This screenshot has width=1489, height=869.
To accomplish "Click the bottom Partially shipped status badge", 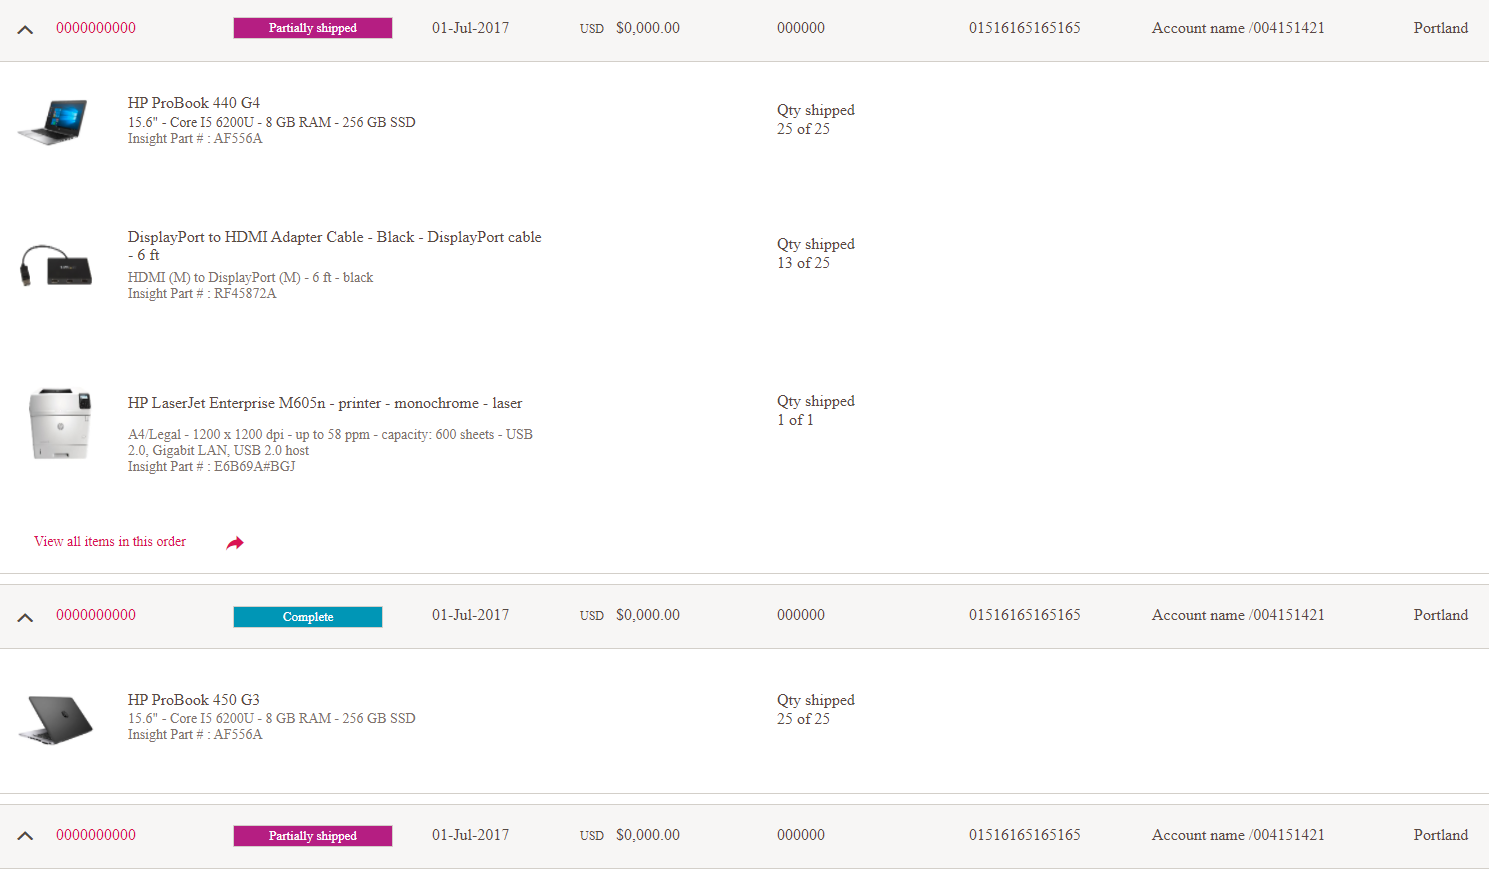I will coord(313,836).
